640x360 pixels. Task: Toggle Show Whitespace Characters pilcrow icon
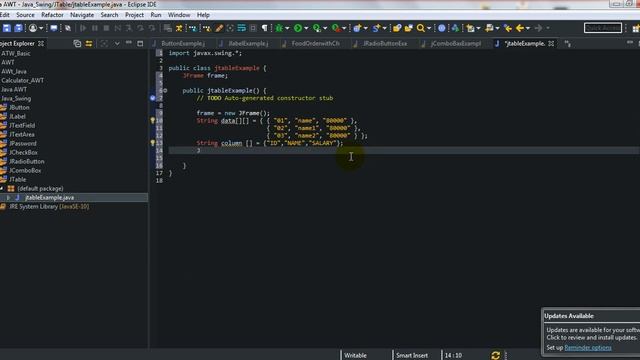click(x=264, y=28)
